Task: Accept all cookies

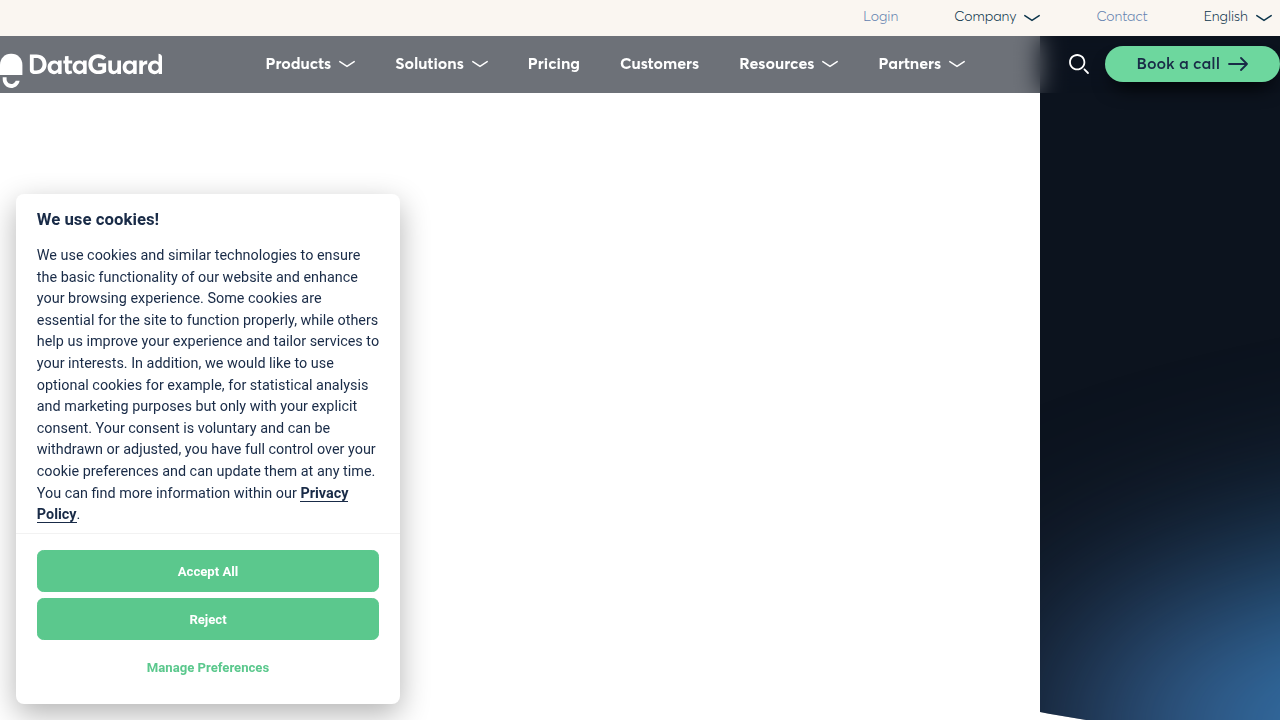Action: [x=208, y=571]
